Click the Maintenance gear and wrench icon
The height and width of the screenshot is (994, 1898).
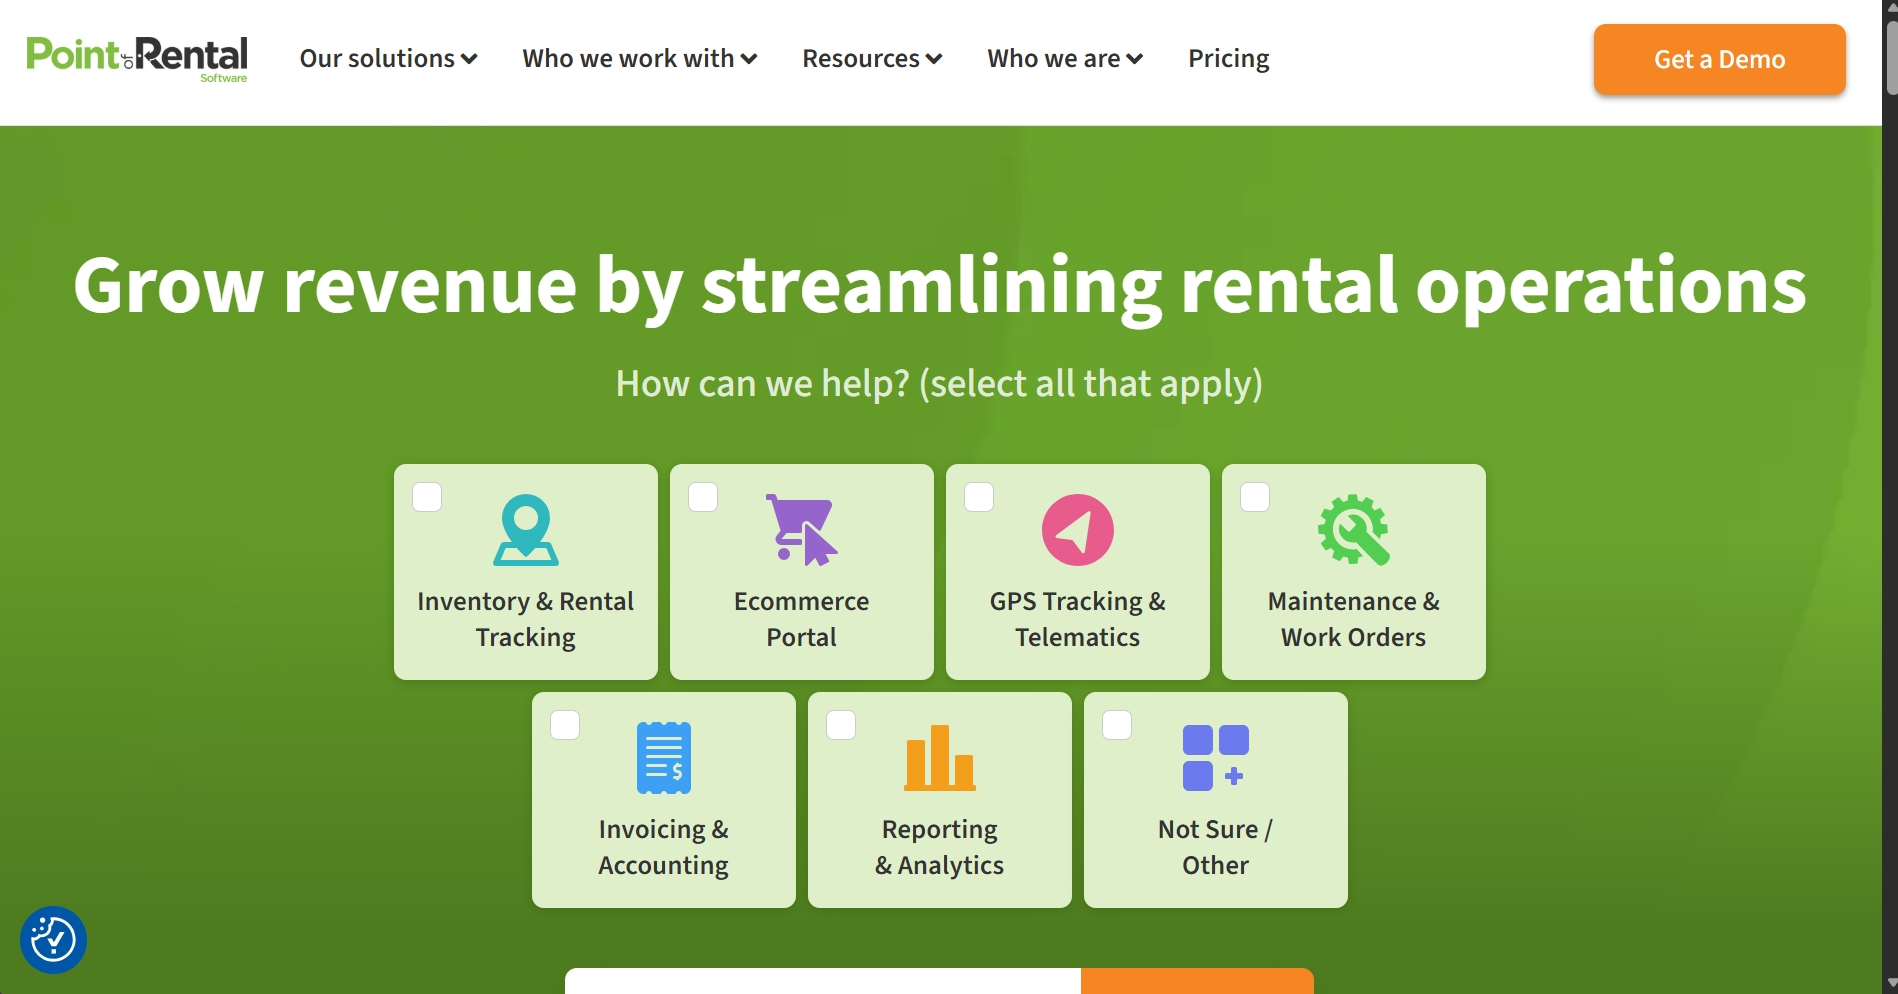click(1354, 530)
